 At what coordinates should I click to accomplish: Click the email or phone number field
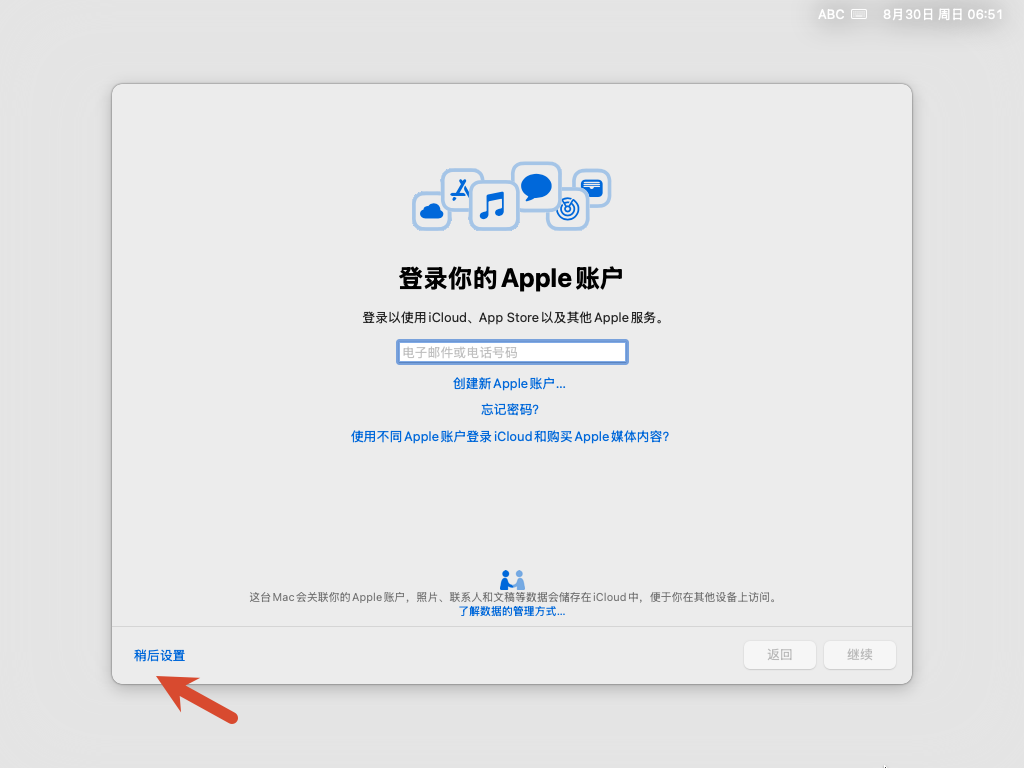pyautogui.click(x=512, y=352)
